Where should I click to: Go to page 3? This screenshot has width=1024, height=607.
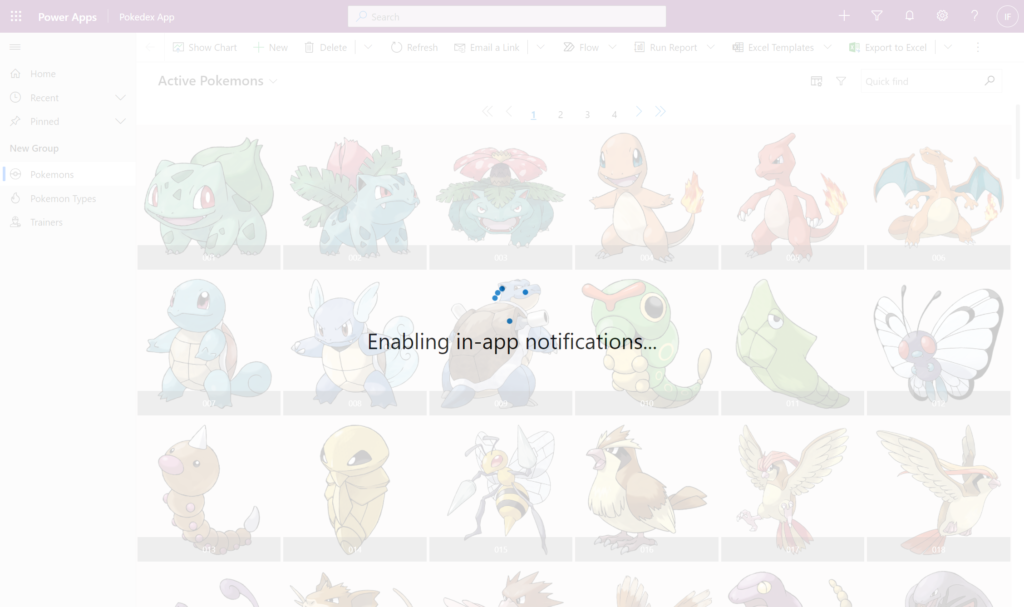(587, 114)
